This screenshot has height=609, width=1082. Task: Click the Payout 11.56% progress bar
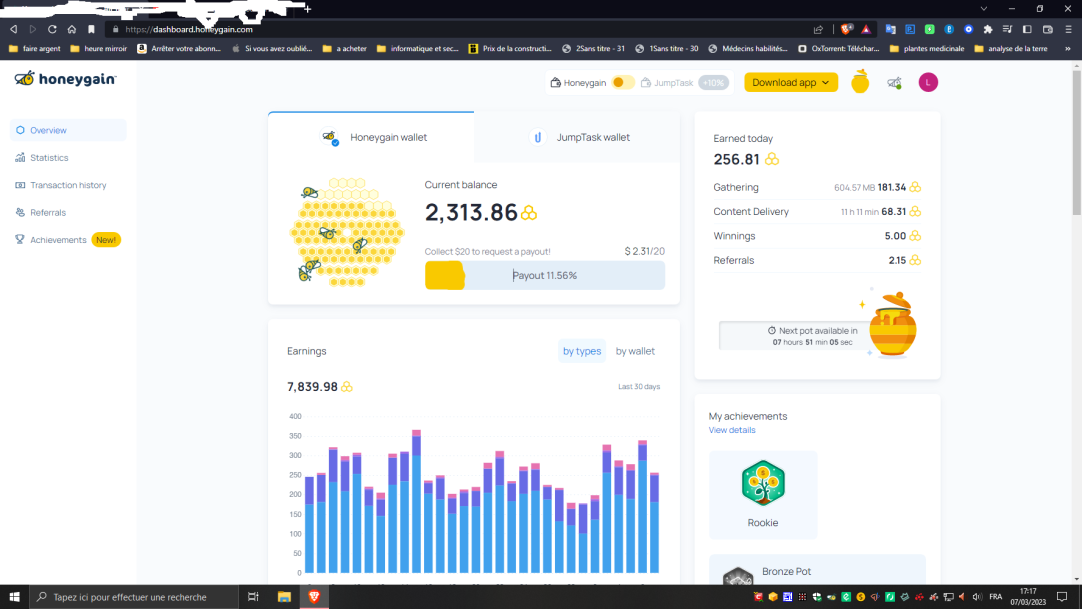coord(544,275)
